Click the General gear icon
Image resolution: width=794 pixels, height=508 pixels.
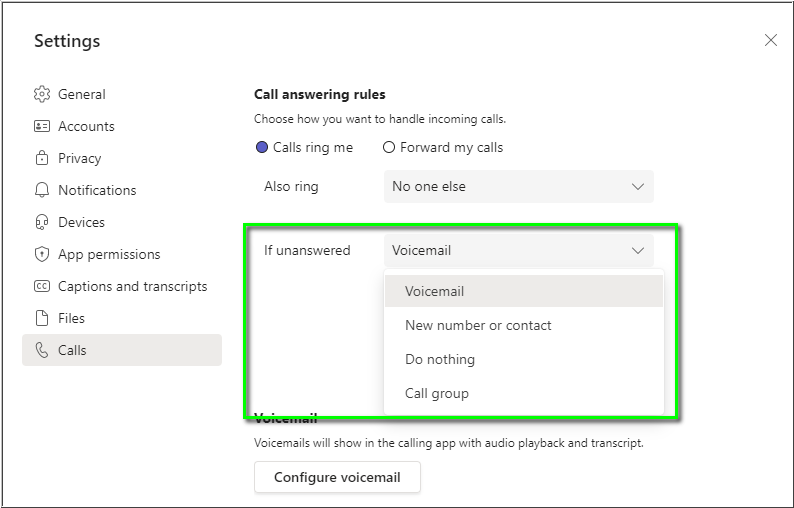(x=42, y=94)
